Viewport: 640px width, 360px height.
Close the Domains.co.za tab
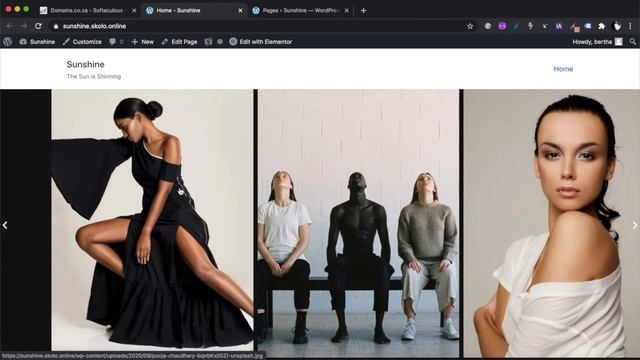(134, 11)
